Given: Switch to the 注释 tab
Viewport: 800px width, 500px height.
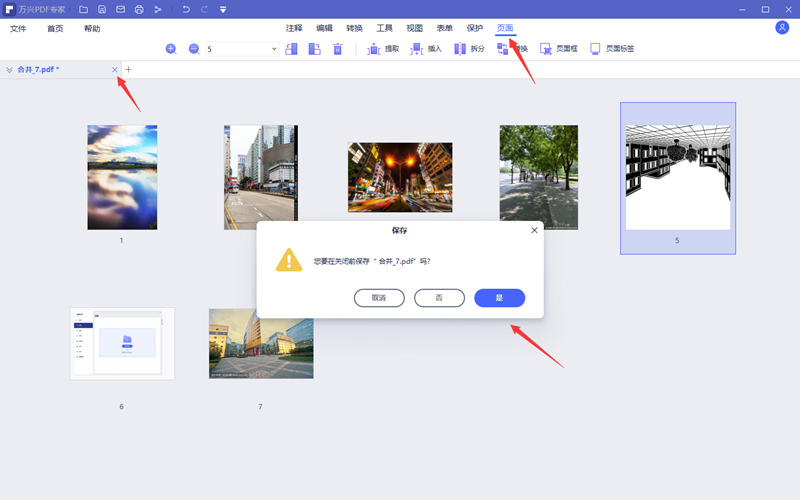Looking at the screenshot, I should [294, 29].
